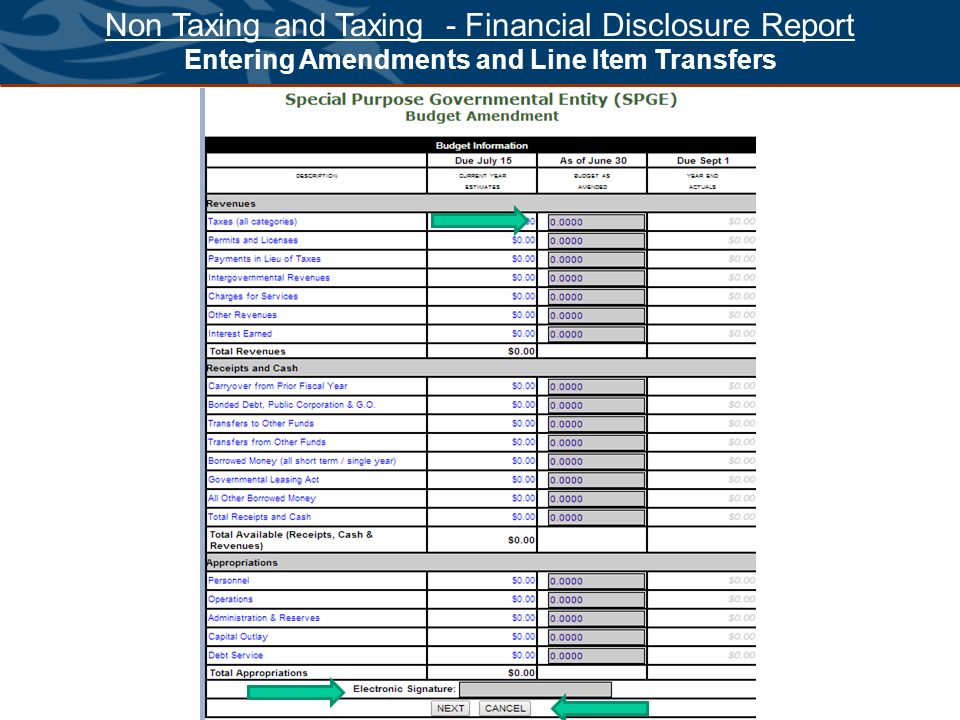Click the Due Sept 1 column header

[703, 160]
